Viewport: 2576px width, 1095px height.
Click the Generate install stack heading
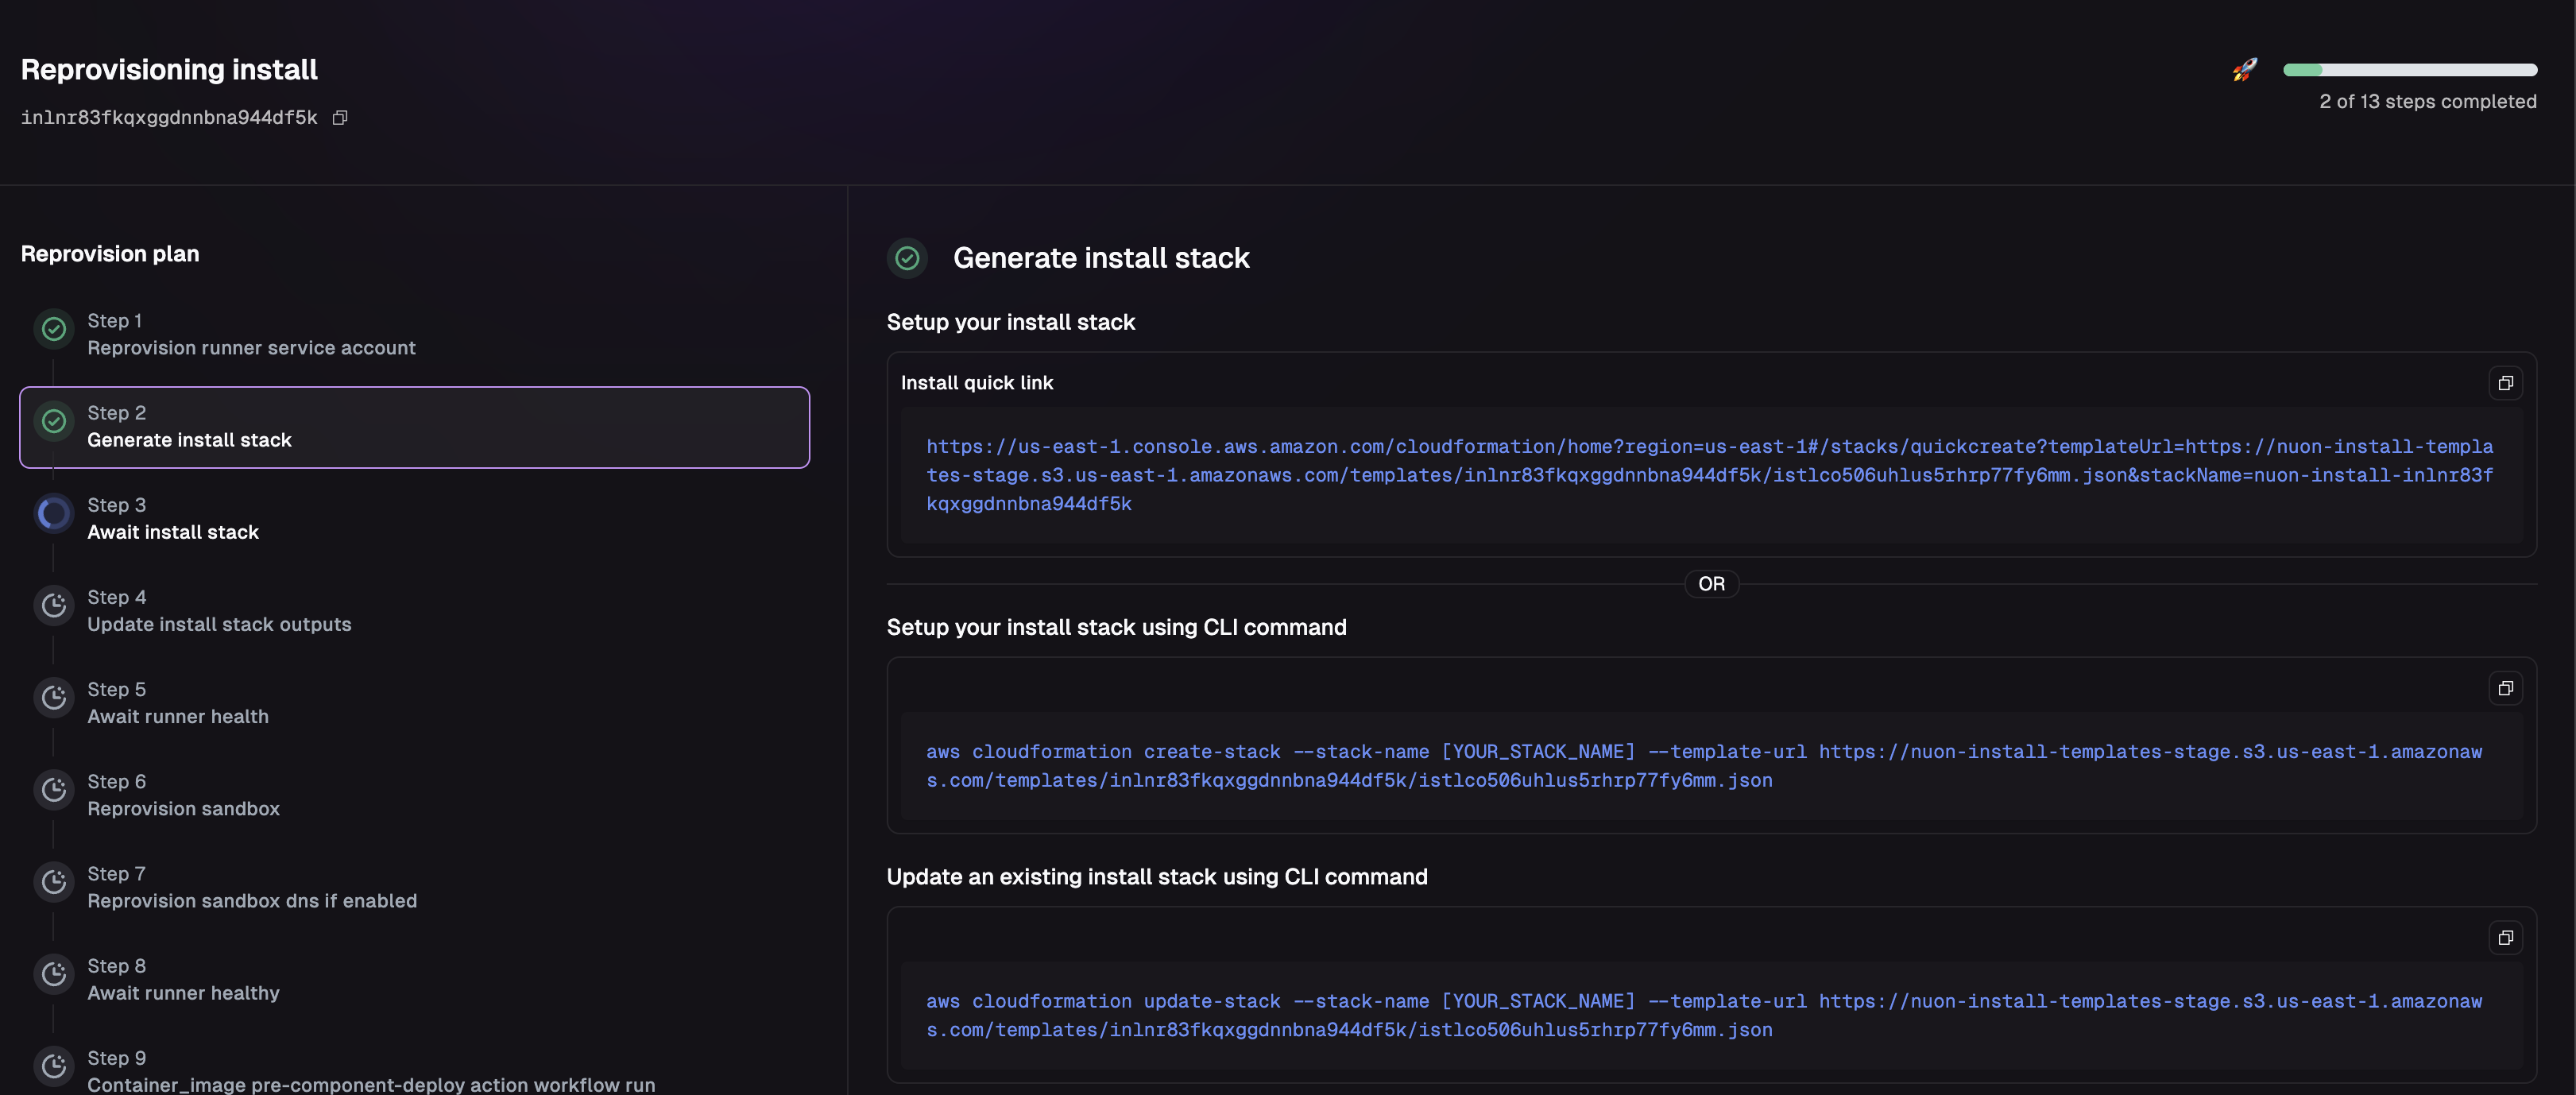click(1101, 258)
